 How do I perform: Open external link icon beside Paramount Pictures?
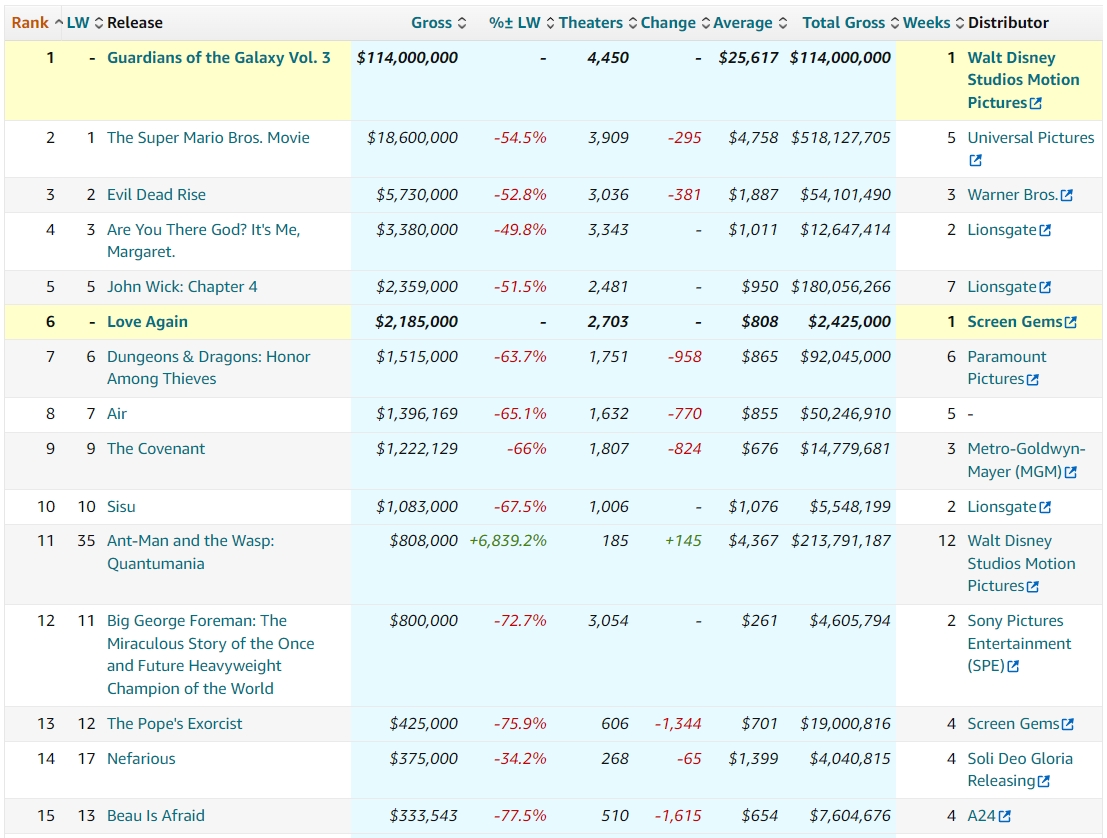pos(1033,379)
